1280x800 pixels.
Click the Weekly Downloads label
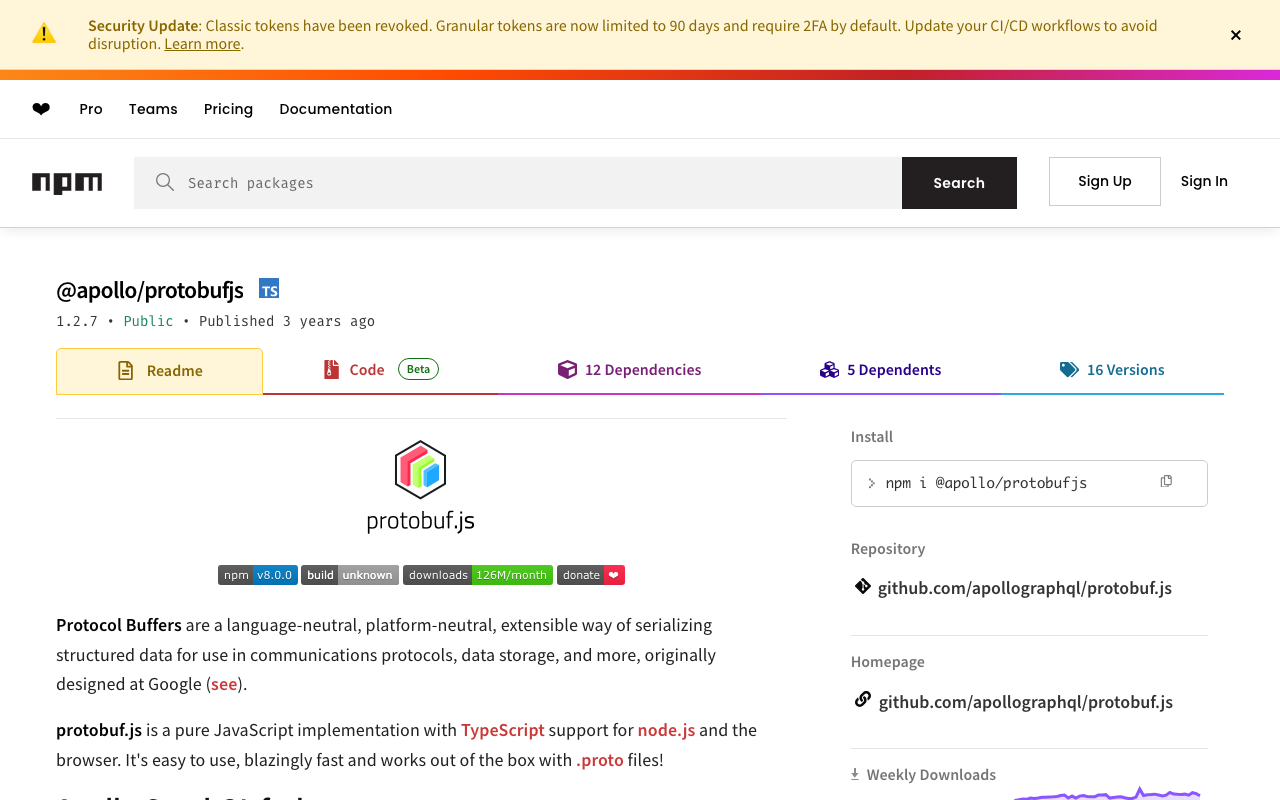931,775
